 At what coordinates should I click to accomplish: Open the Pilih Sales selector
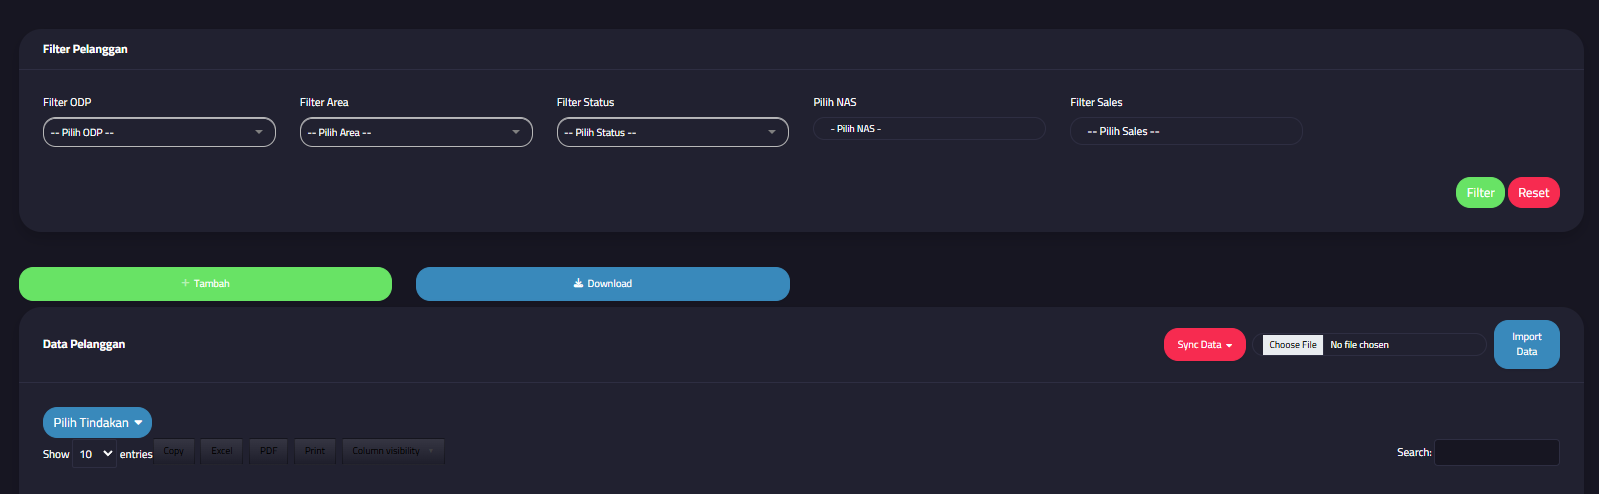(x=1186, y=131)
